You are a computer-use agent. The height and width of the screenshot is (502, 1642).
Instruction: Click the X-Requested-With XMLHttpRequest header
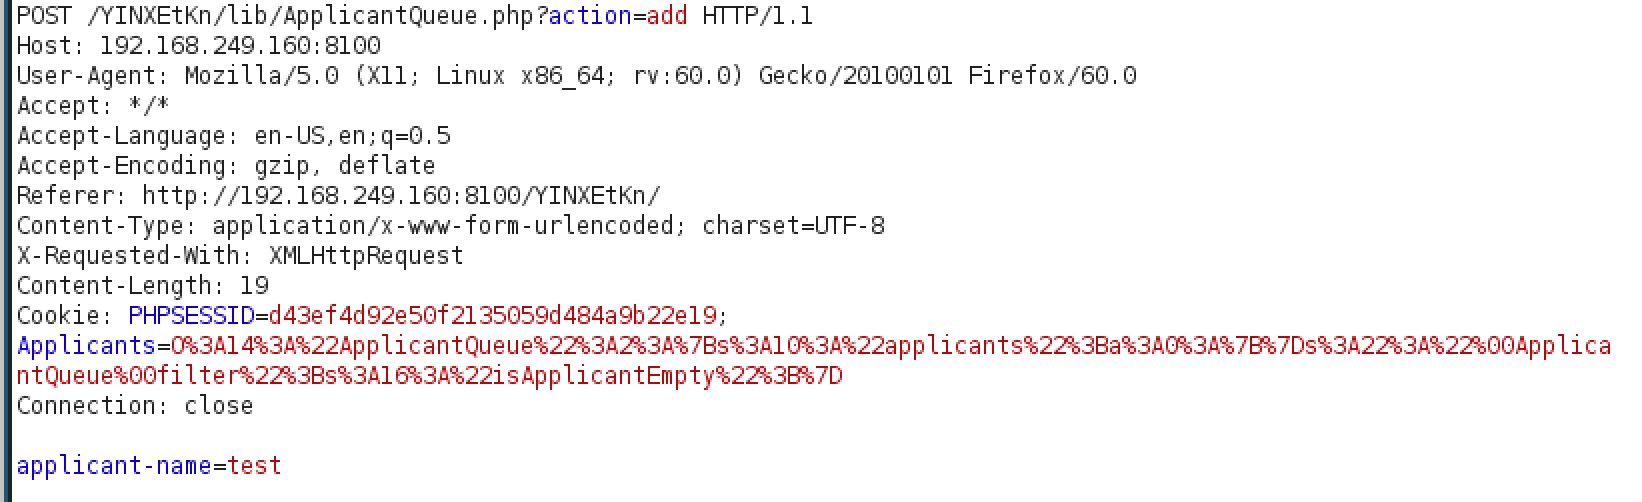click(x=240, y=256)
